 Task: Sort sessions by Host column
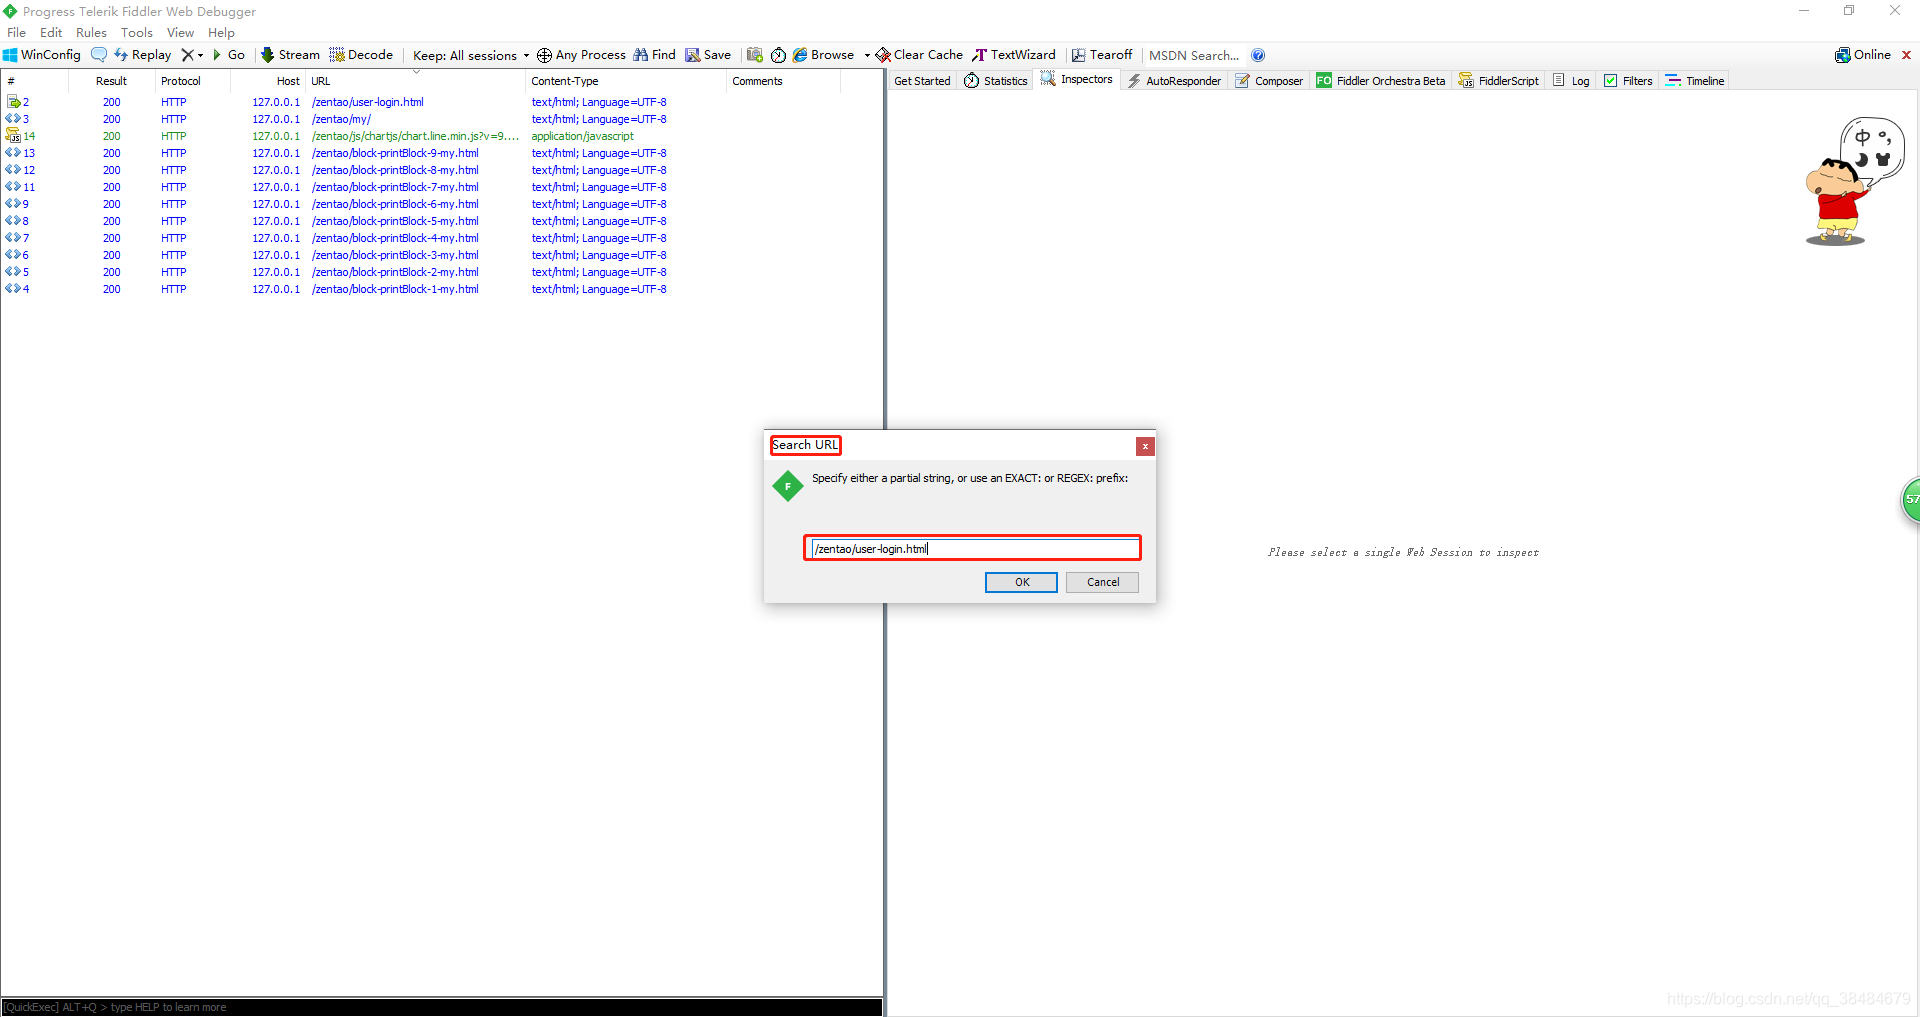267,81
